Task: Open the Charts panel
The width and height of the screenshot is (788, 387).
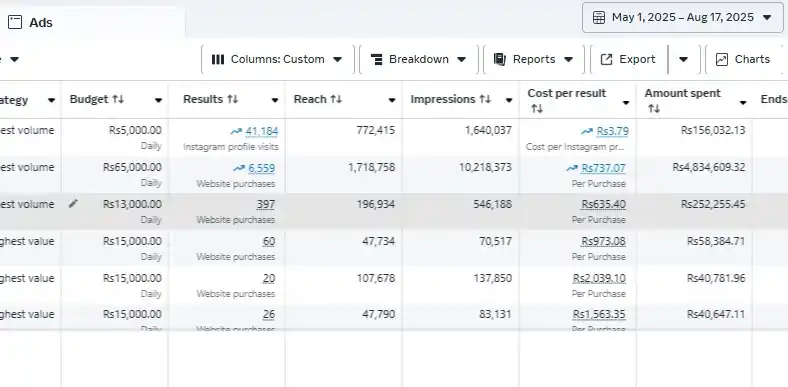Action: [744, 59]
